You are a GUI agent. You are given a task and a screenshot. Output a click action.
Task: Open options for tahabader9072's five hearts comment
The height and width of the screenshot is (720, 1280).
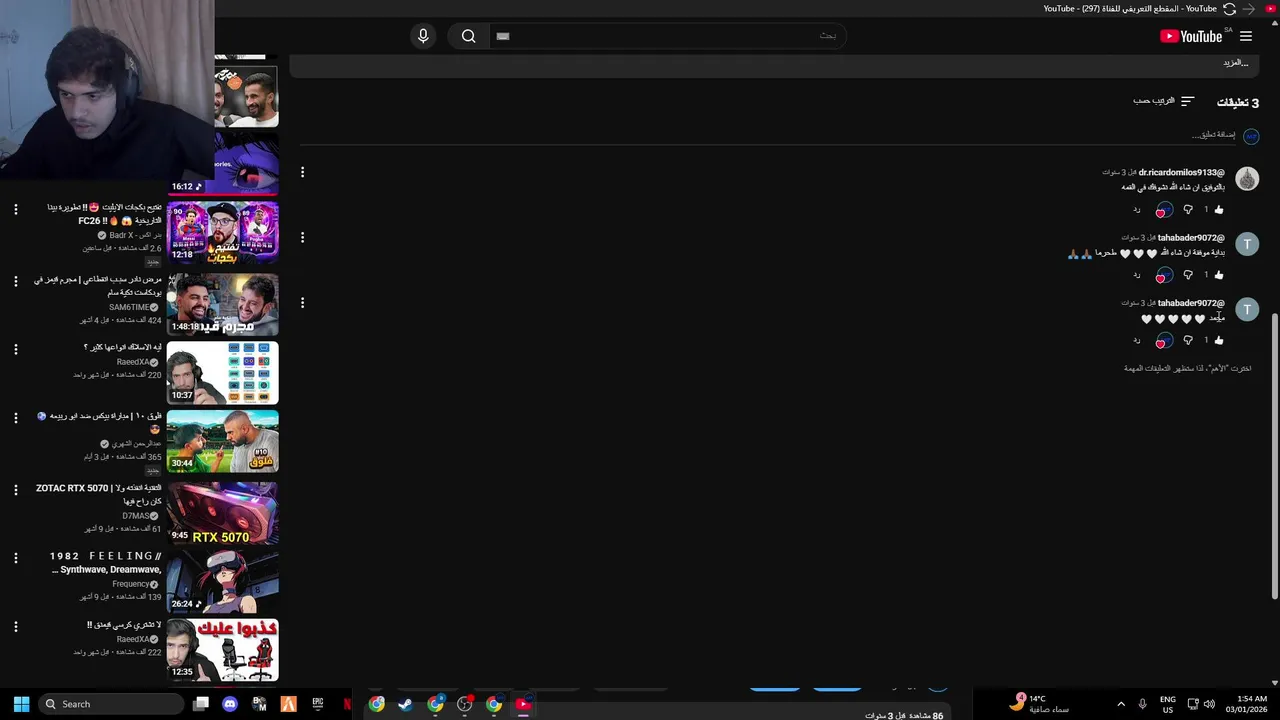tap(302, 302)
